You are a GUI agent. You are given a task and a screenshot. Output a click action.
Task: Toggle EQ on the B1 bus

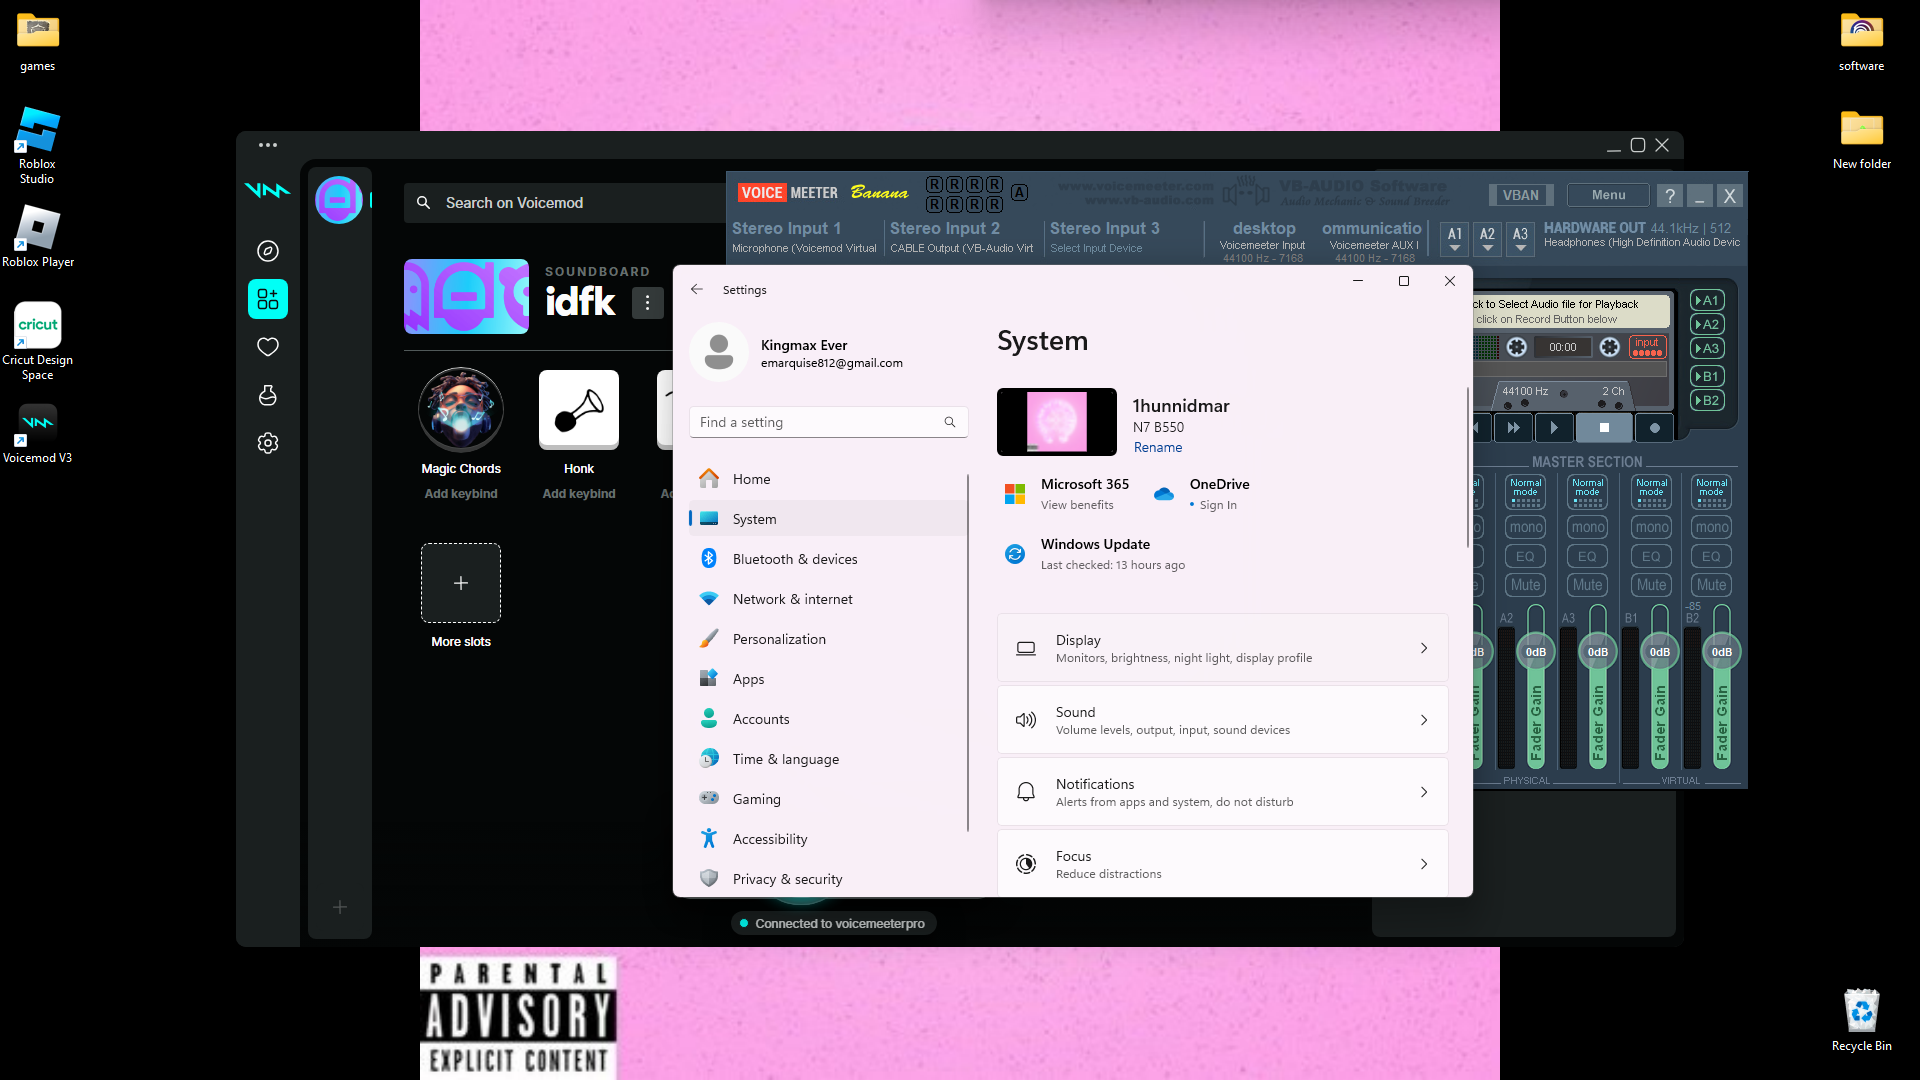coord(1651,556)
